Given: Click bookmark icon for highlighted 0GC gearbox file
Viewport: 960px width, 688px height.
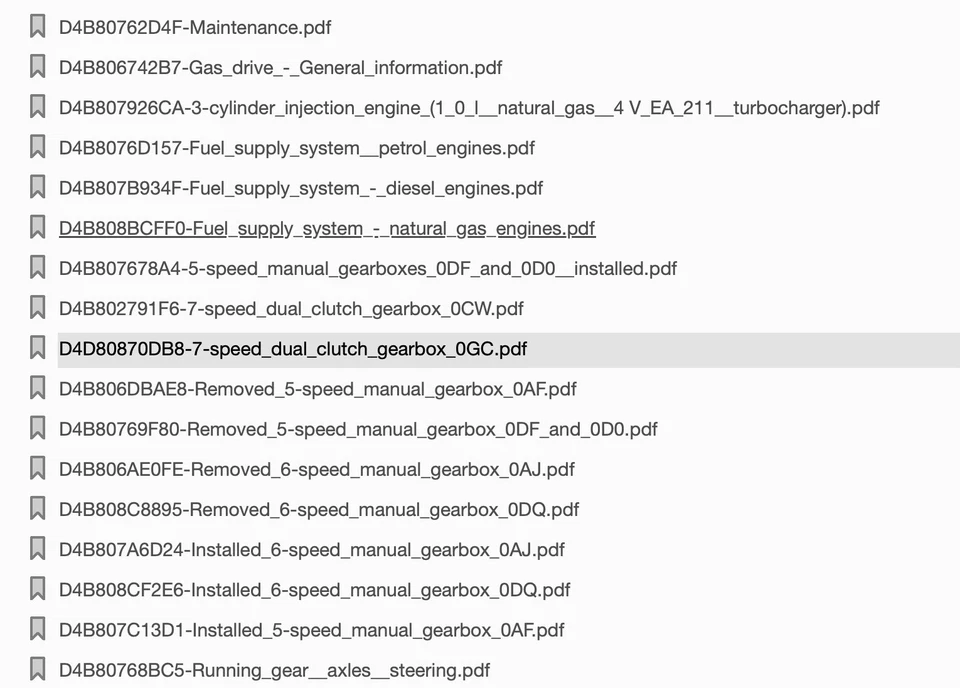Looking at the screenshot, I should [38, 349].
